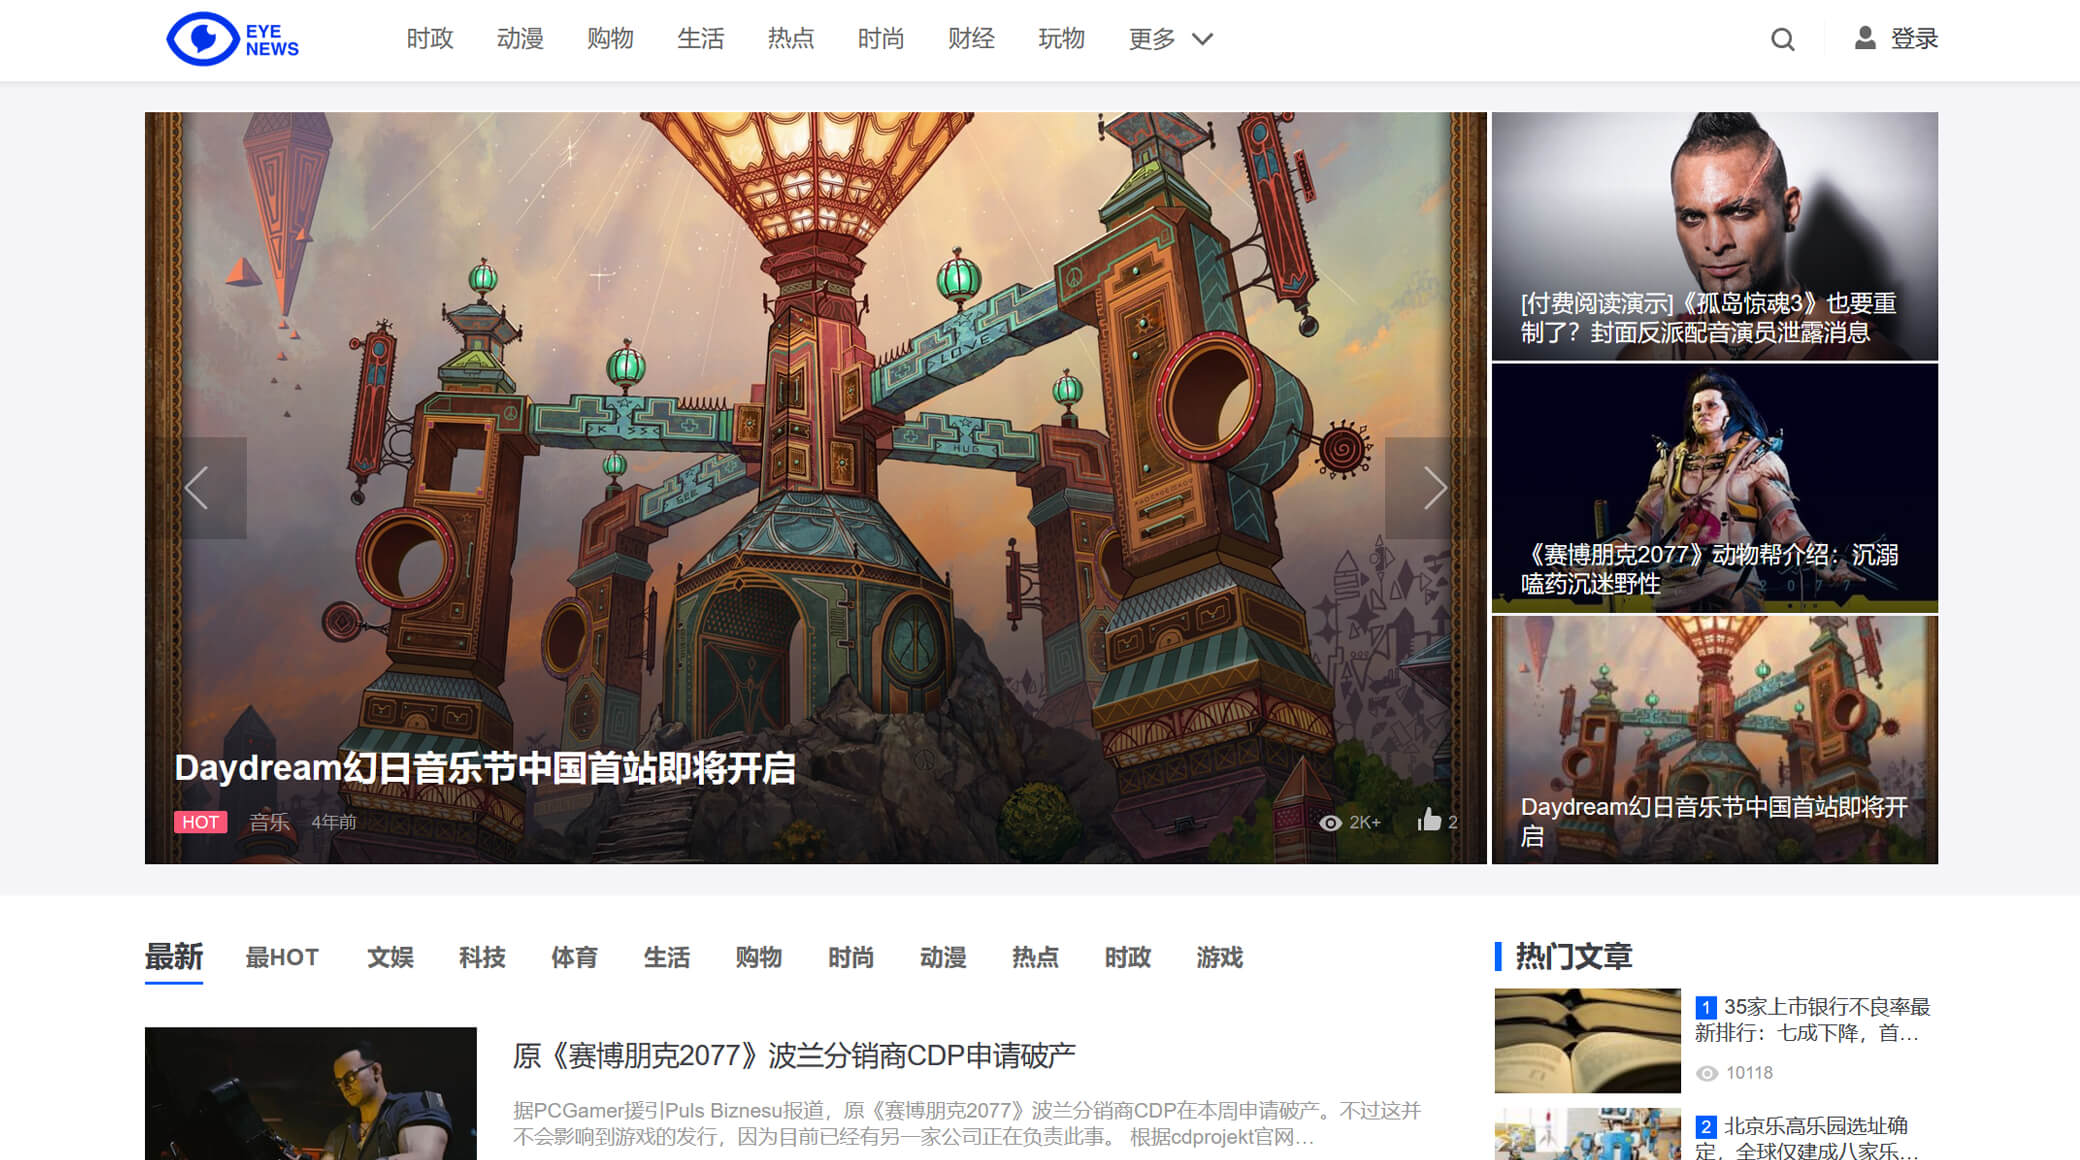Open hot article 北京乐高乐园选址确定
This screenshot has width=2080, height=1160.
tap(1807, 1138)
